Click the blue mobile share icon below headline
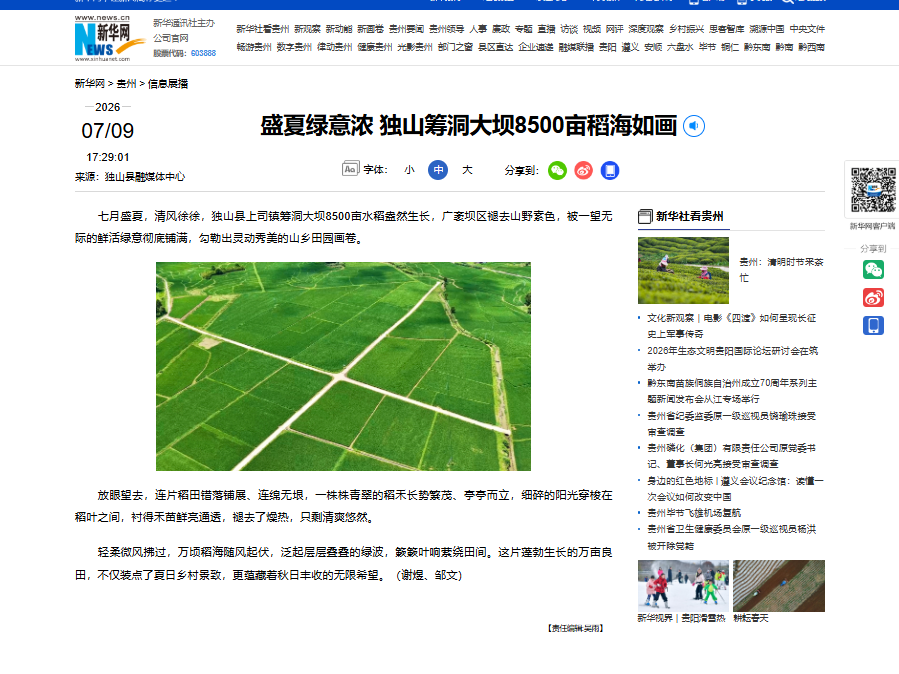Image resolution: width=899 pixels, height=674 pixels. click(610, 170)
